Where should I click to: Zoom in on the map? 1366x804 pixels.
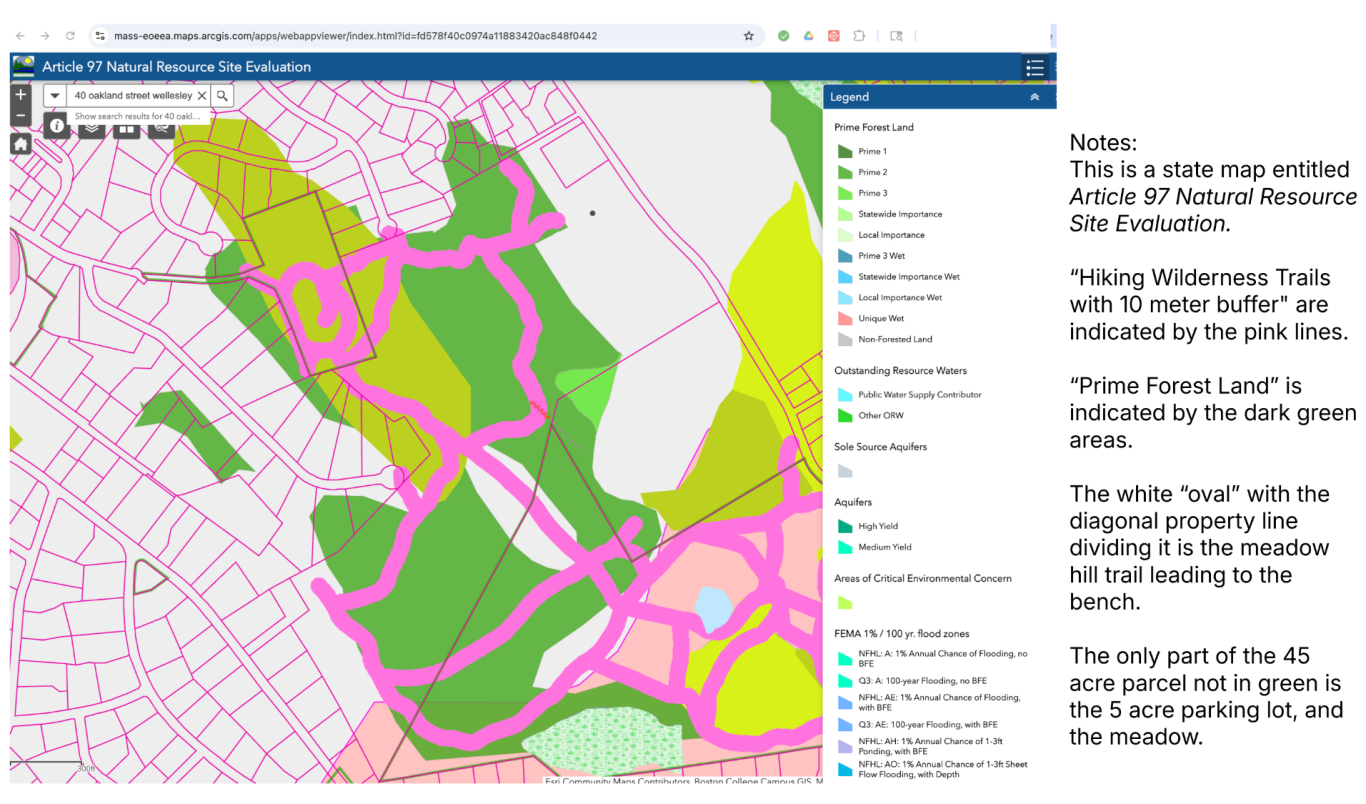pos(21,95)
